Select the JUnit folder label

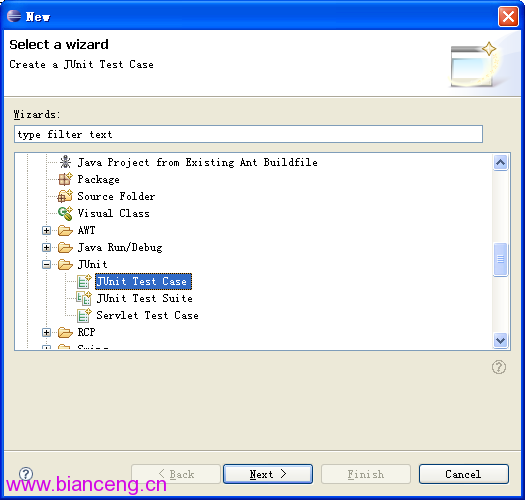(92, 265)
